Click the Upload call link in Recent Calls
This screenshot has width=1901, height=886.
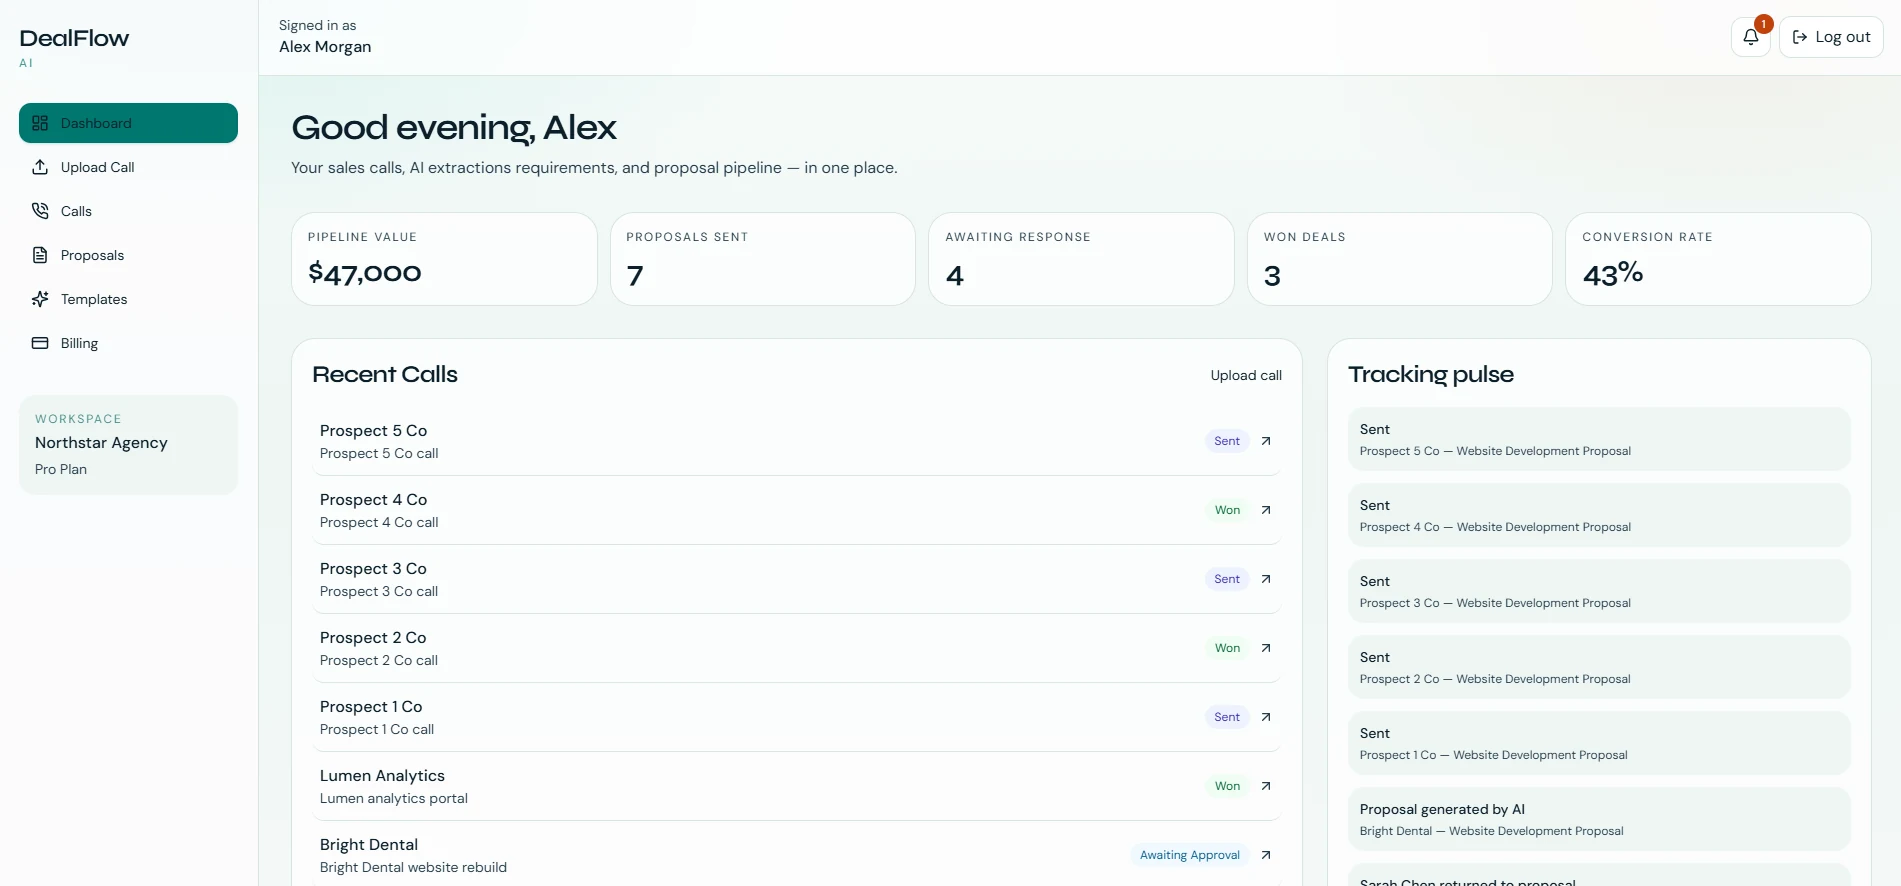pyautogui.click(x=1246, y=375)
